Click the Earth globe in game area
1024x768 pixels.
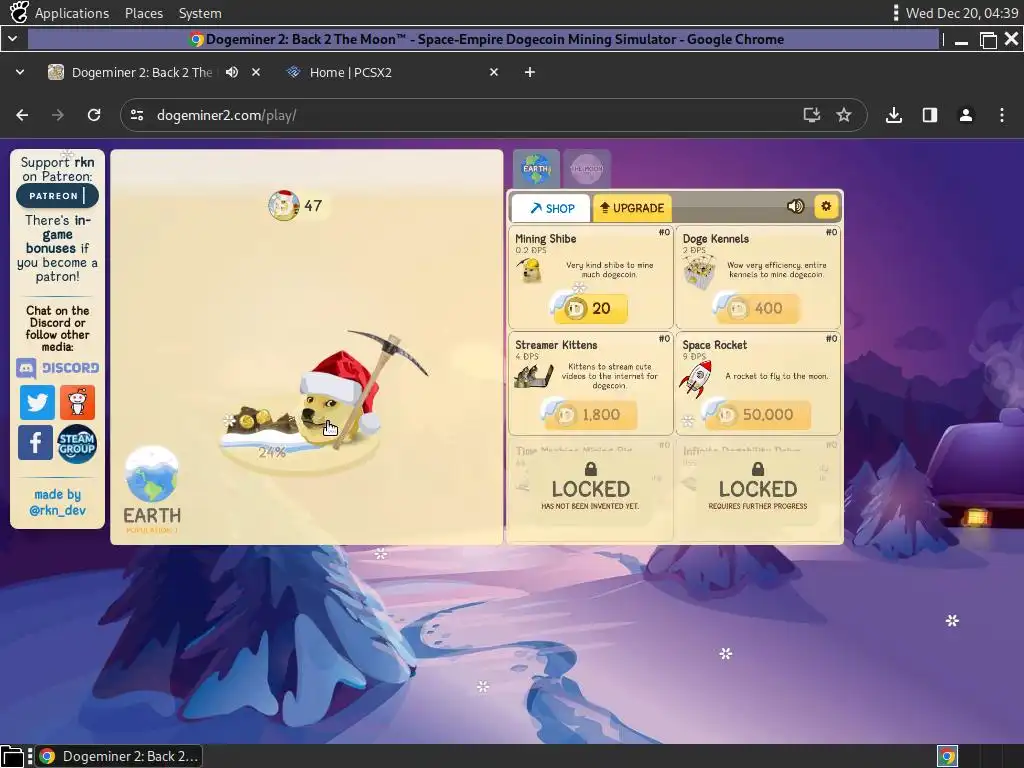(152, 475)
